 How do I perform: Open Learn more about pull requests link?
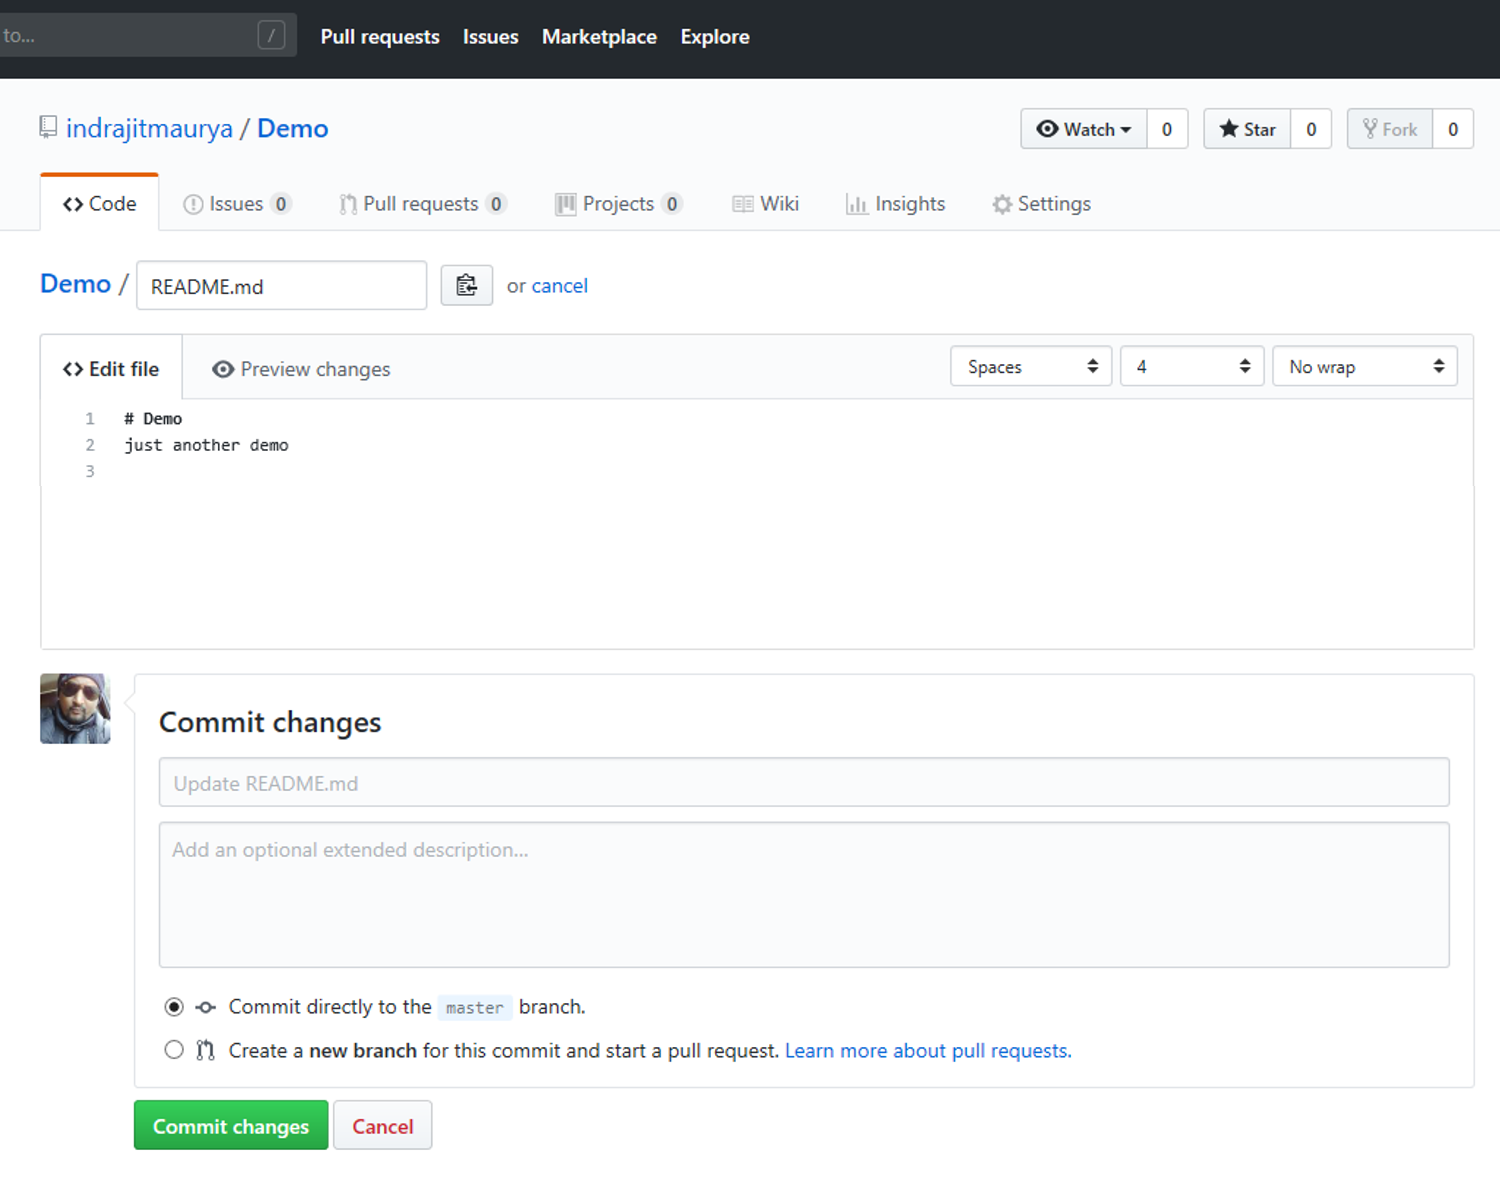pyautogui.click(x=928, y=1051)
